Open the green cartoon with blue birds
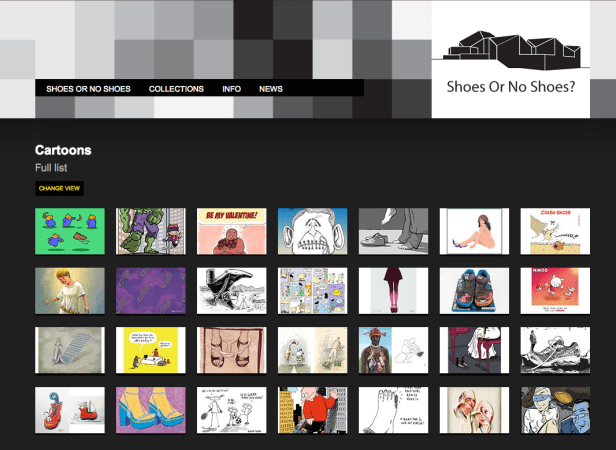616x450 pixels. (x=70, y=231)
